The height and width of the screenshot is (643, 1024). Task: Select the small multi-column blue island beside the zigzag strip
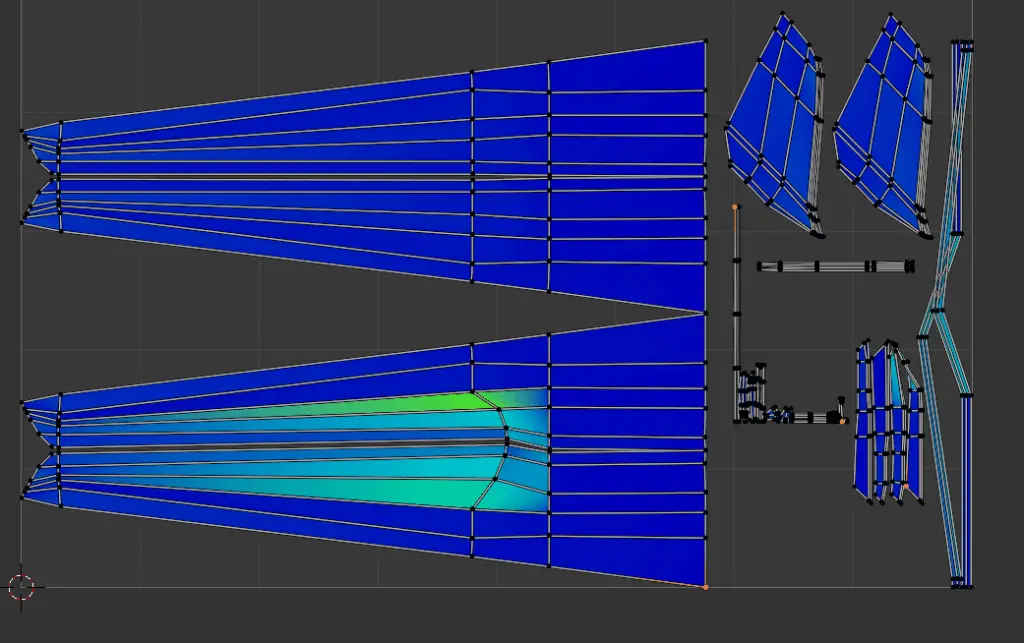point(889,422)
